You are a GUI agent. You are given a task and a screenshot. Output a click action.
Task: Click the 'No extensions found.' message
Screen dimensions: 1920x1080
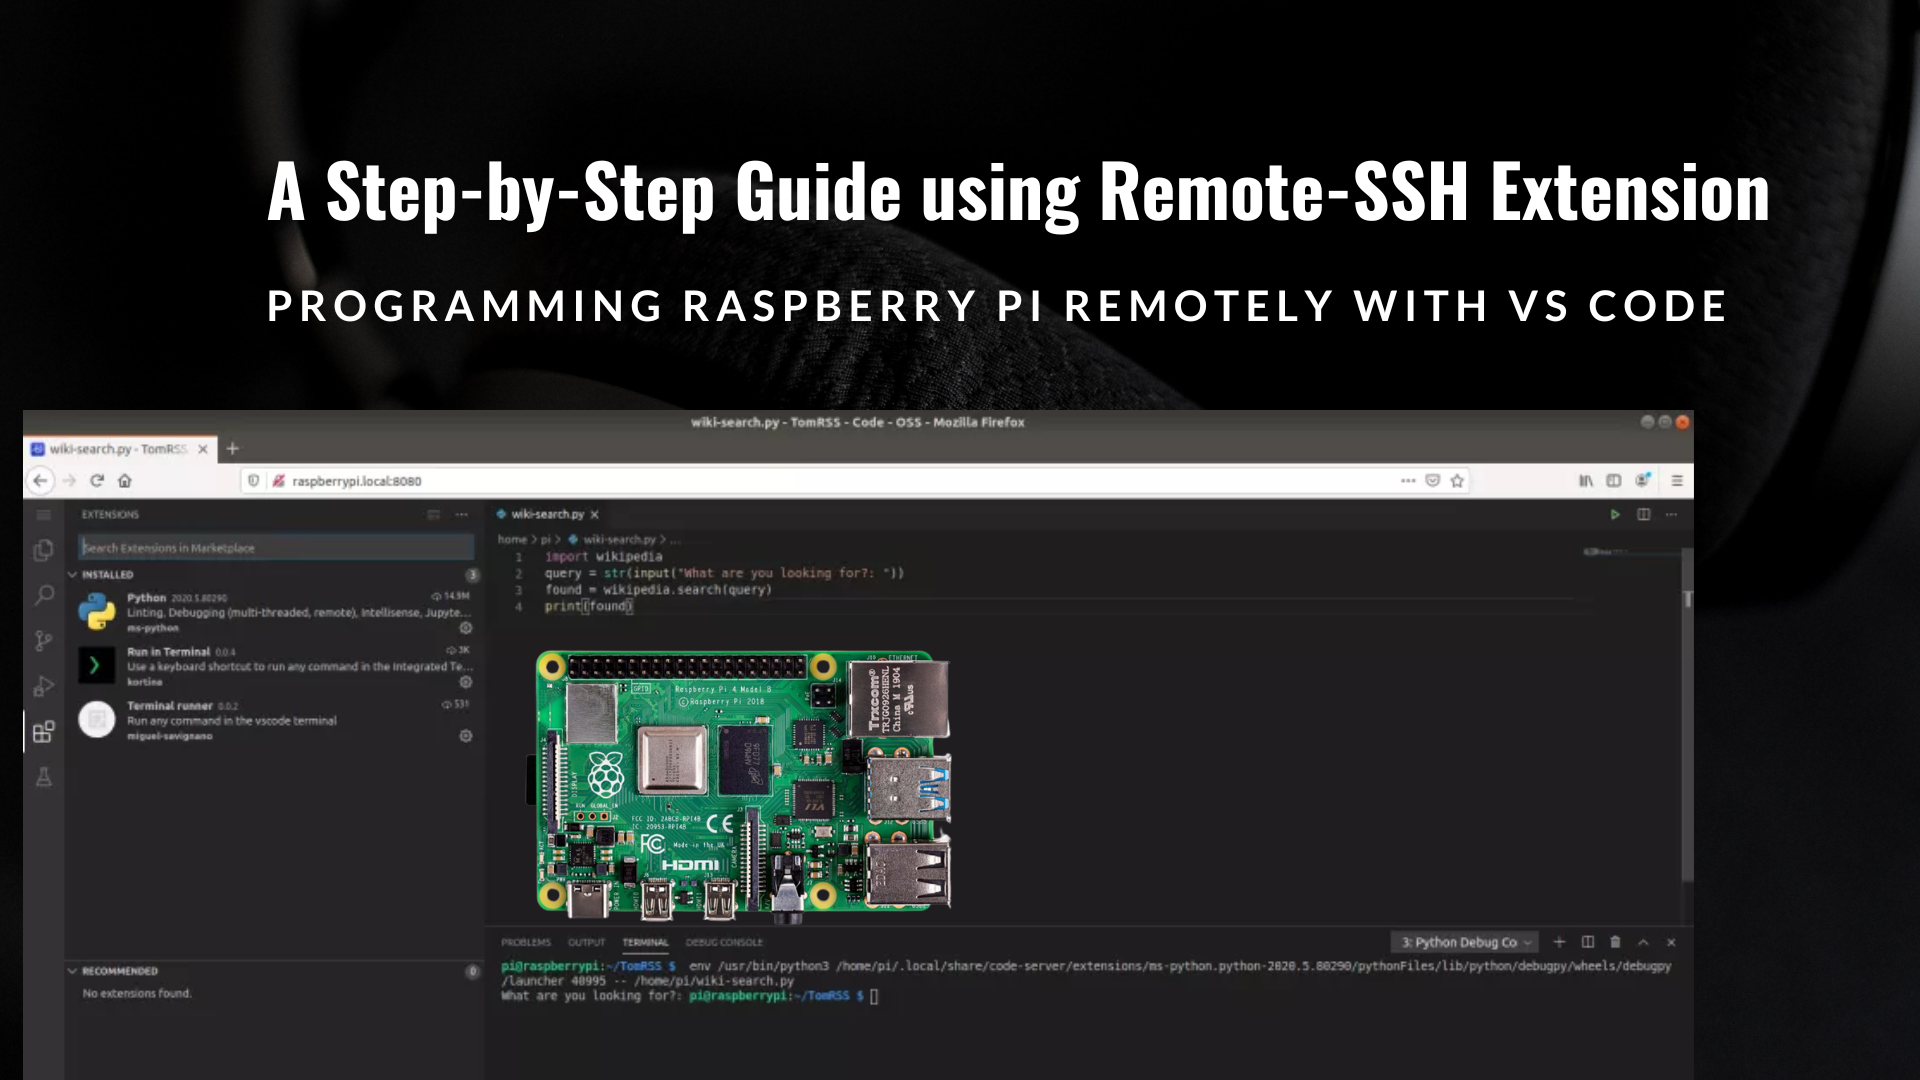(137, 993)
